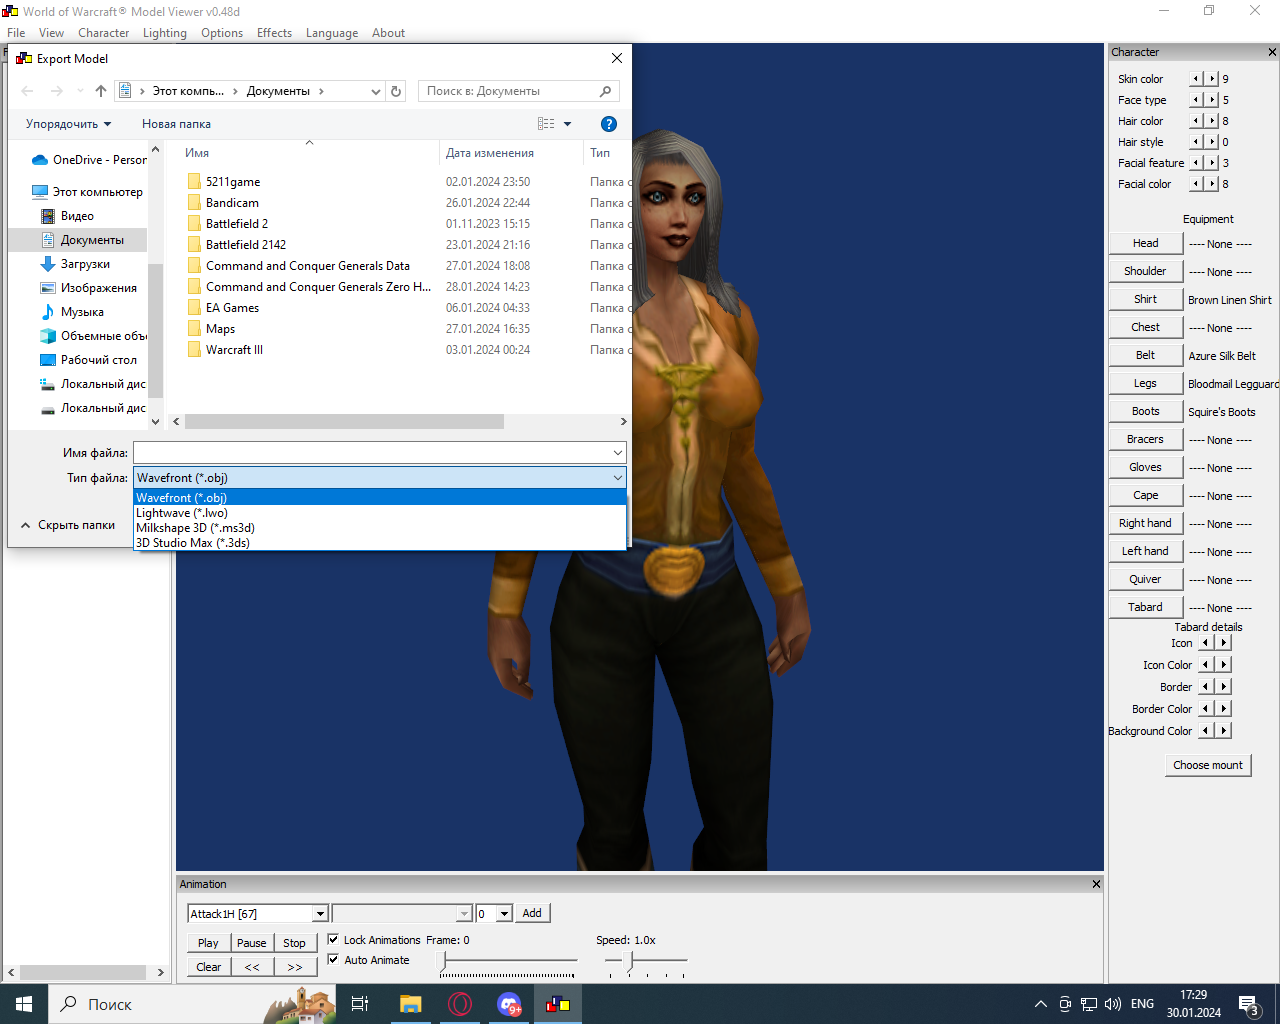Advance Tabard Icon with right arrow

point(1224,643)
